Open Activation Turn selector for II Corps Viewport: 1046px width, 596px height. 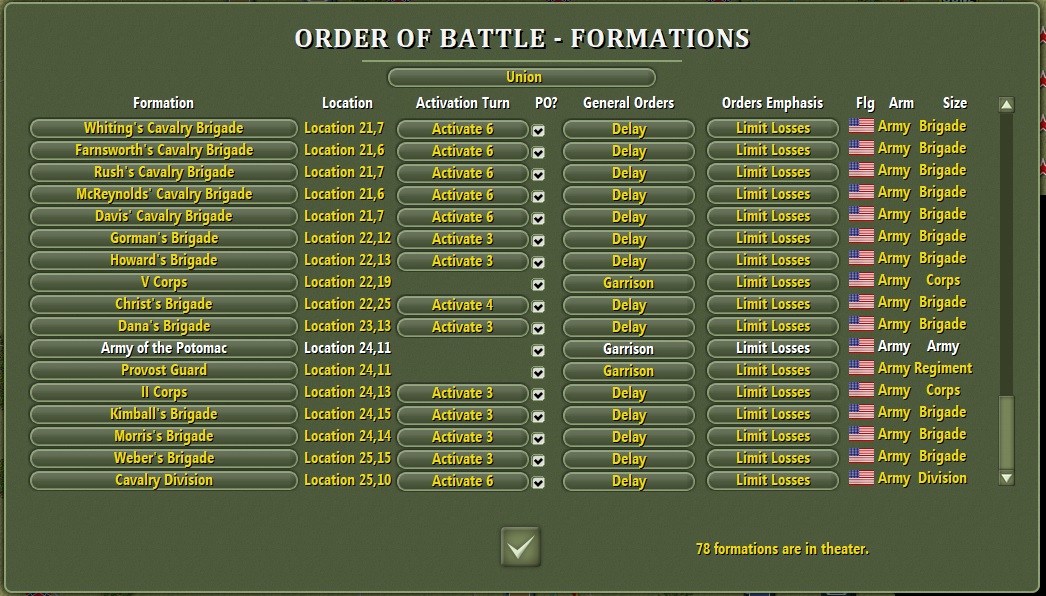462,392
